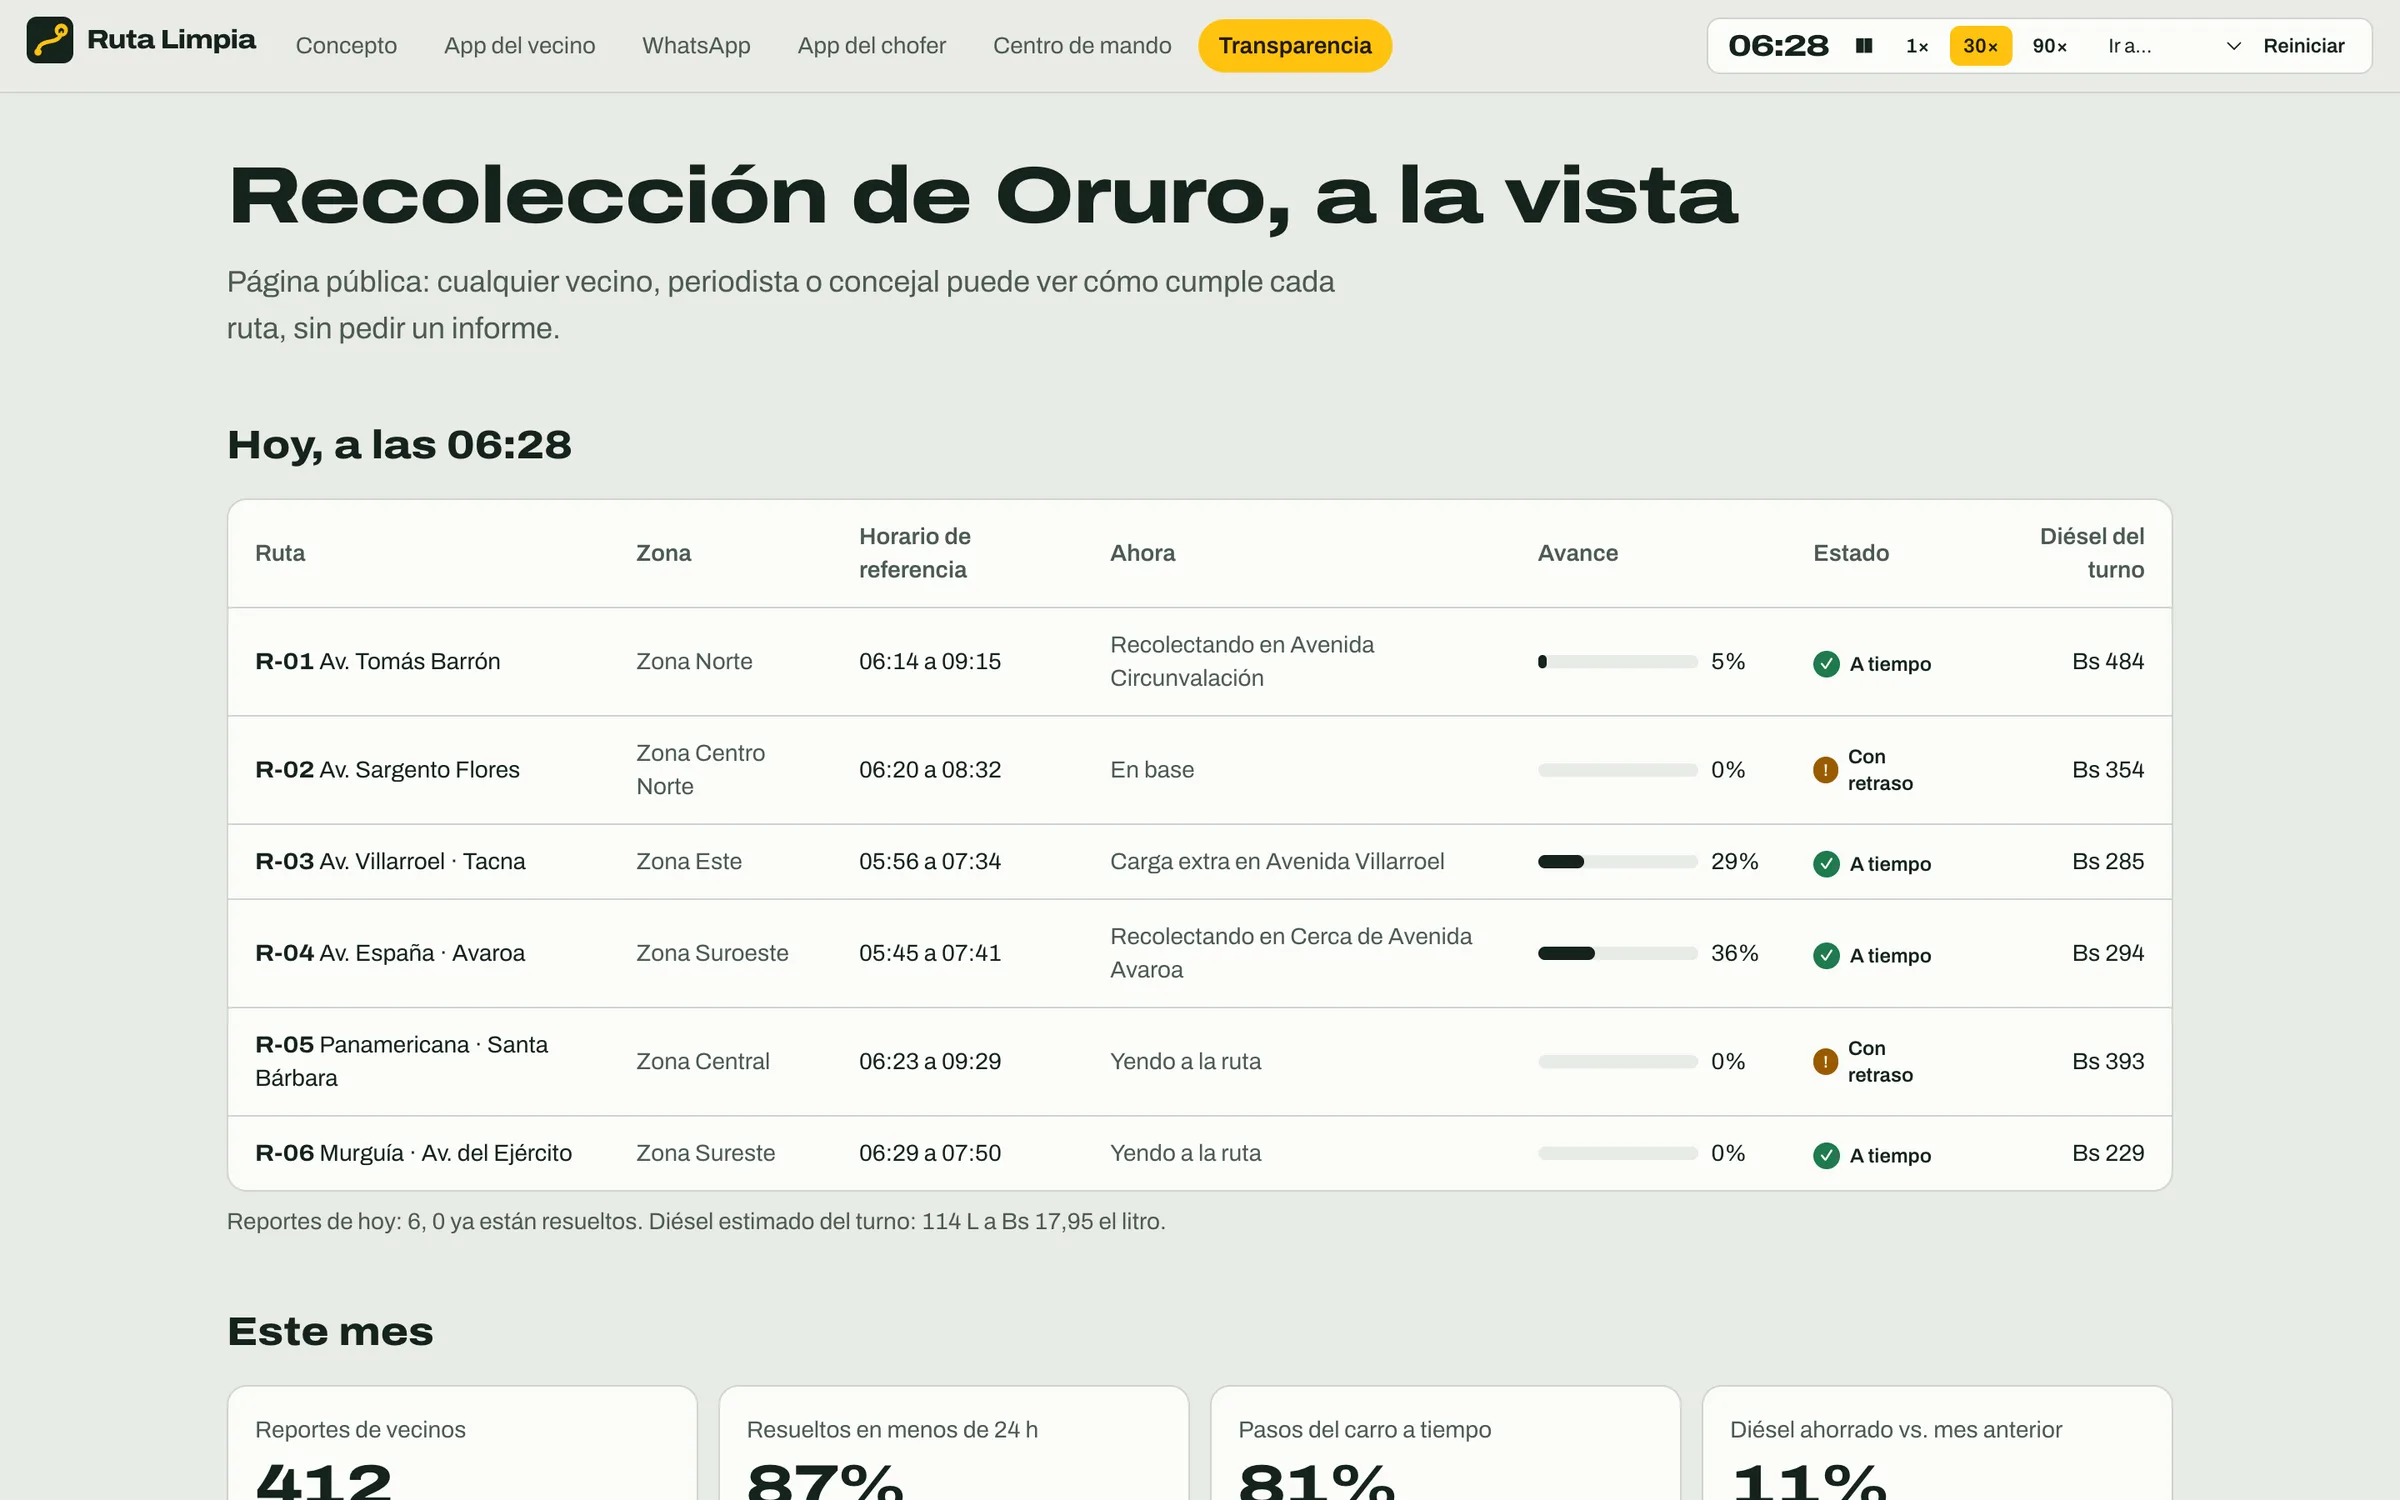Select route R-06 Murguía · Av. del Ejército
Viewport: 2400px width, 1500px height.
point(413,1154)
